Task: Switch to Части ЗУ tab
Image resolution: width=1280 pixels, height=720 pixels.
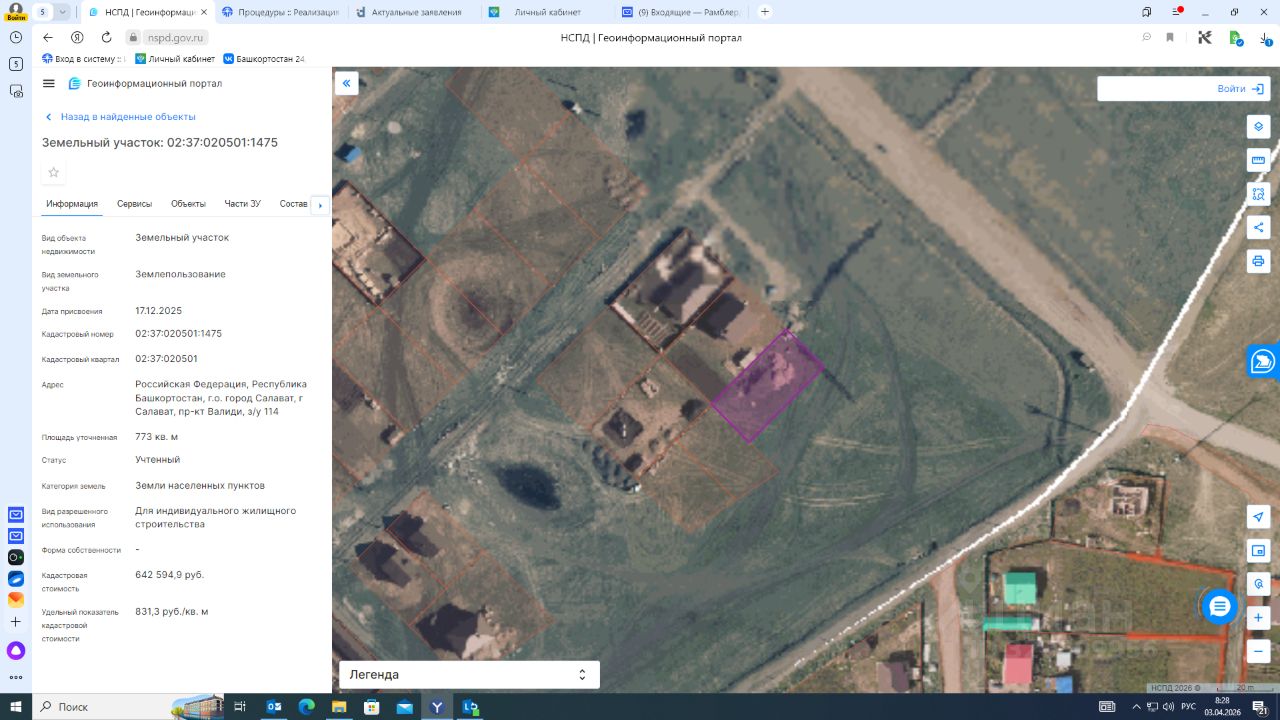Action: click(242, 204)
